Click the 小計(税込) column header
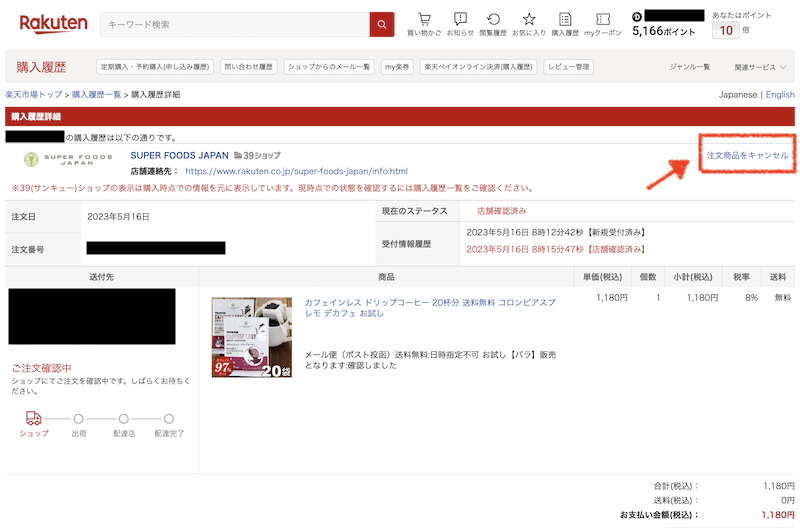 pyautogui.click(x=692, y=276)
